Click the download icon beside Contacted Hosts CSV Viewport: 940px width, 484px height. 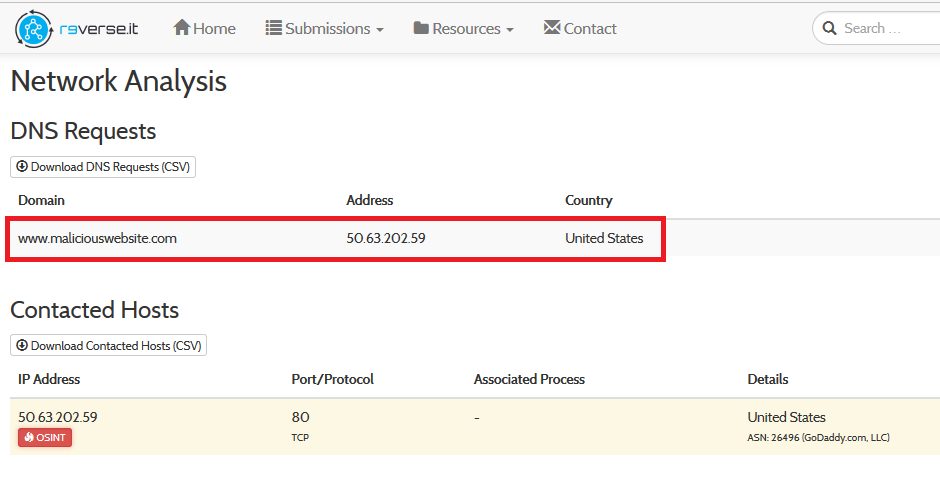click(x=22, y=346)
